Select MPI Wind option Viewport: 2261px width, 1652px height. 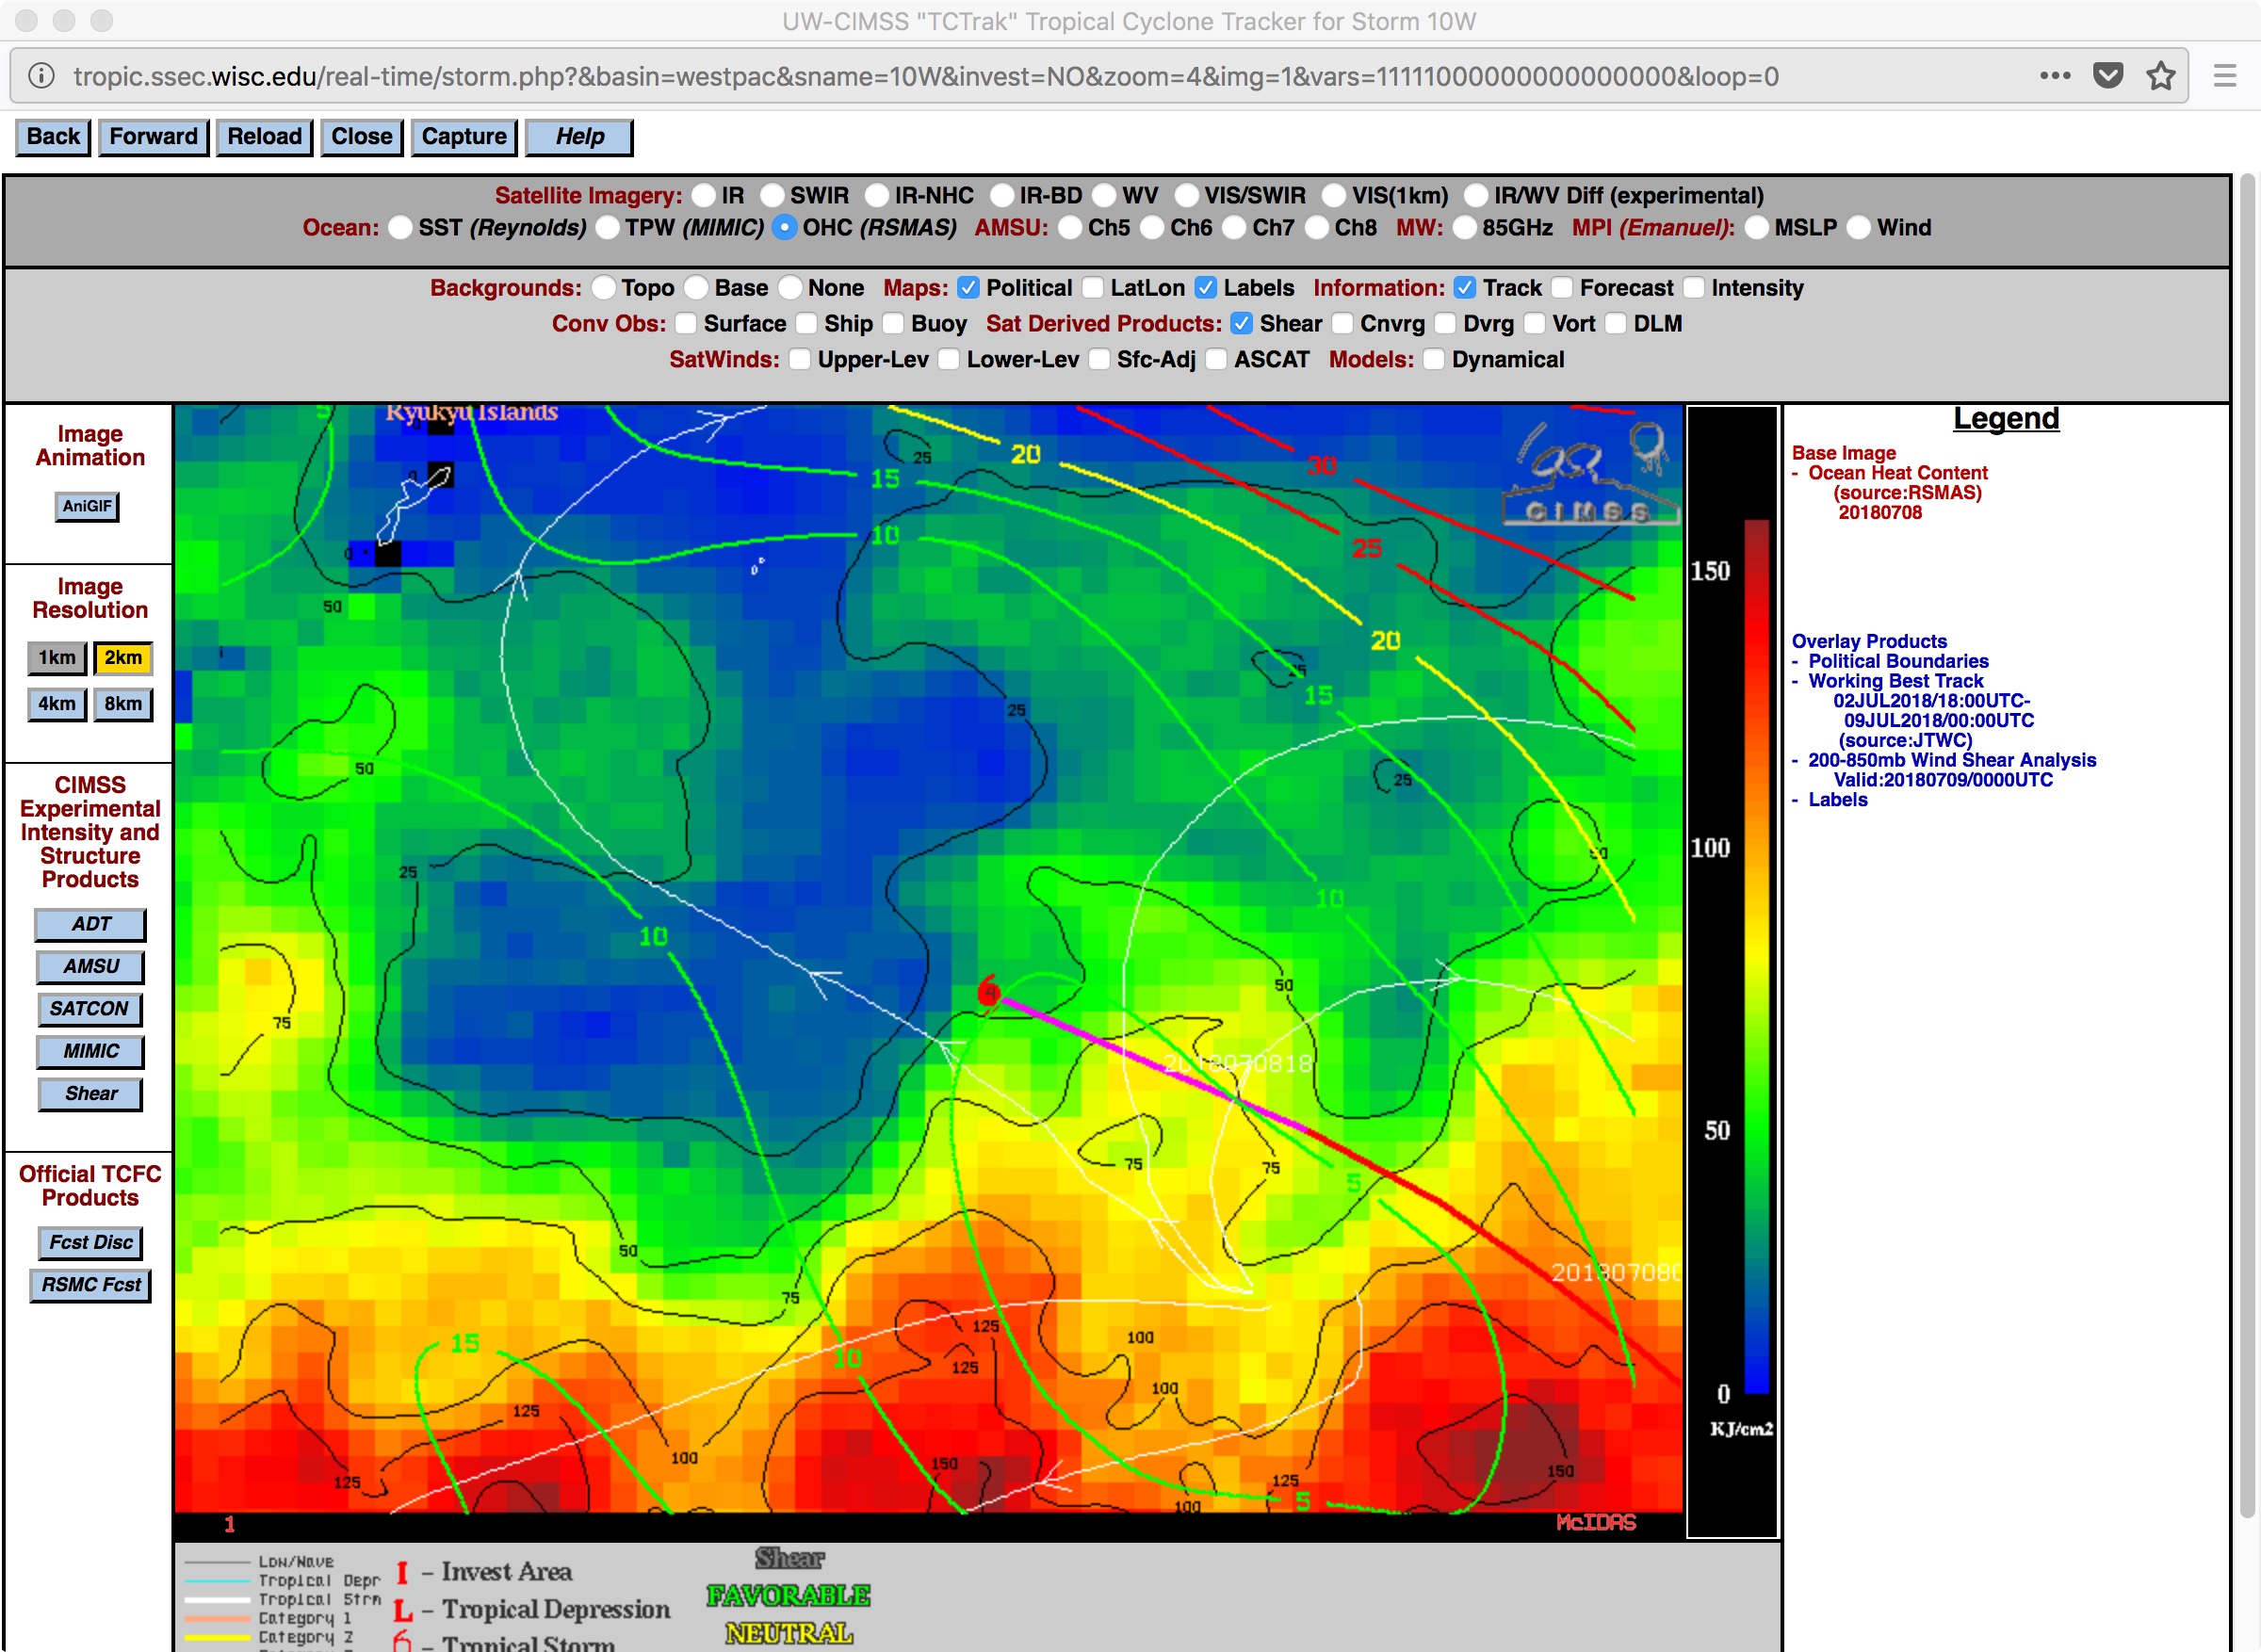tap(1859, 228)
